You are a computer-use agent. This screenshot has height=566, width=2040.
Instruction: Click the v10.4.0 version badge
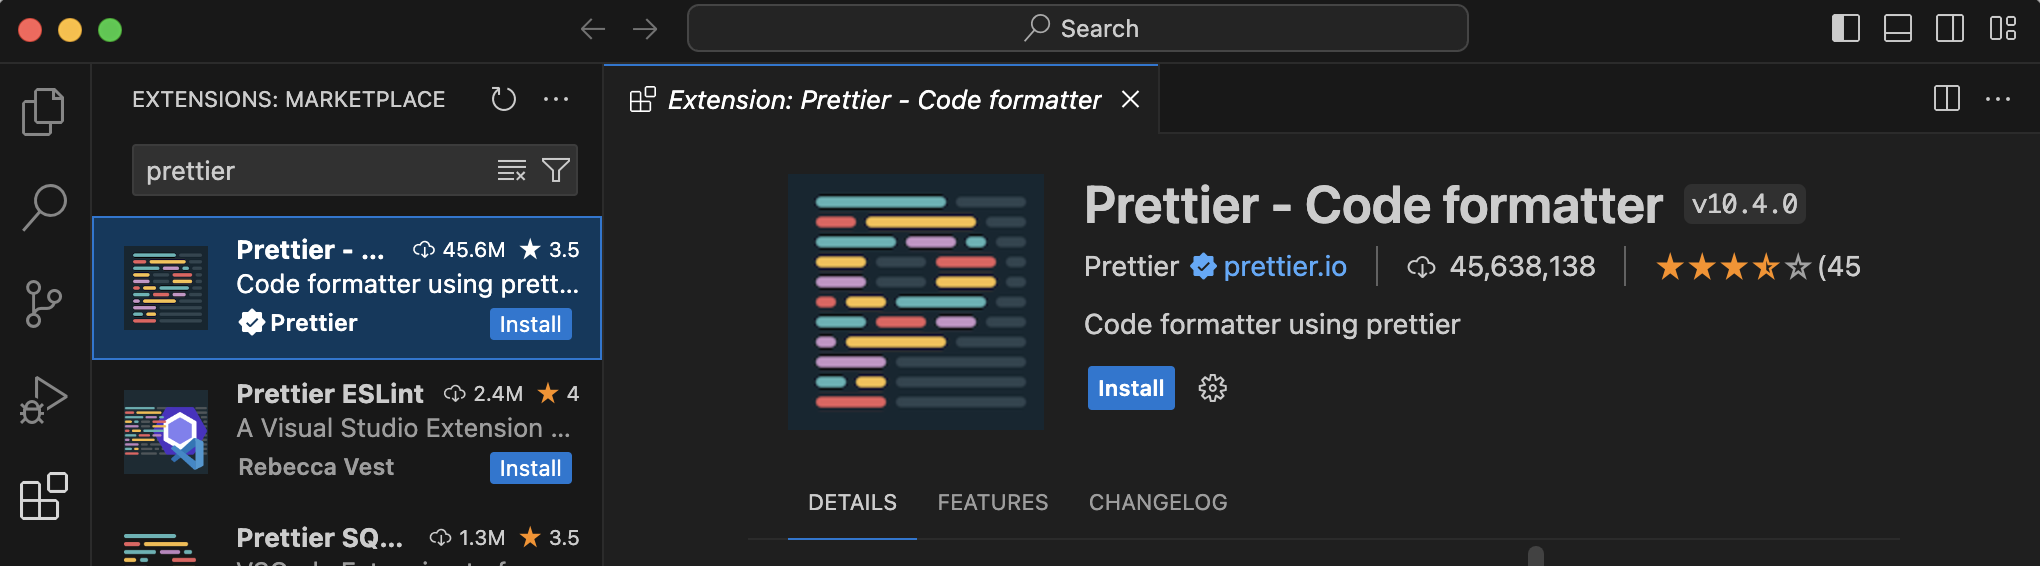point(1744,204)
